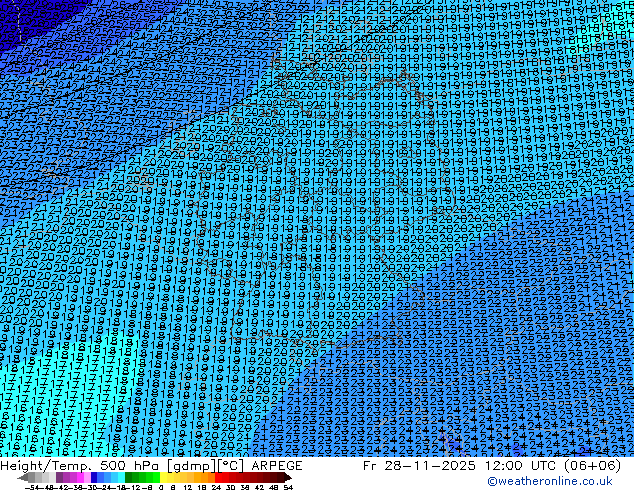Click the bright red swatch in the color scale

[218, 477]
